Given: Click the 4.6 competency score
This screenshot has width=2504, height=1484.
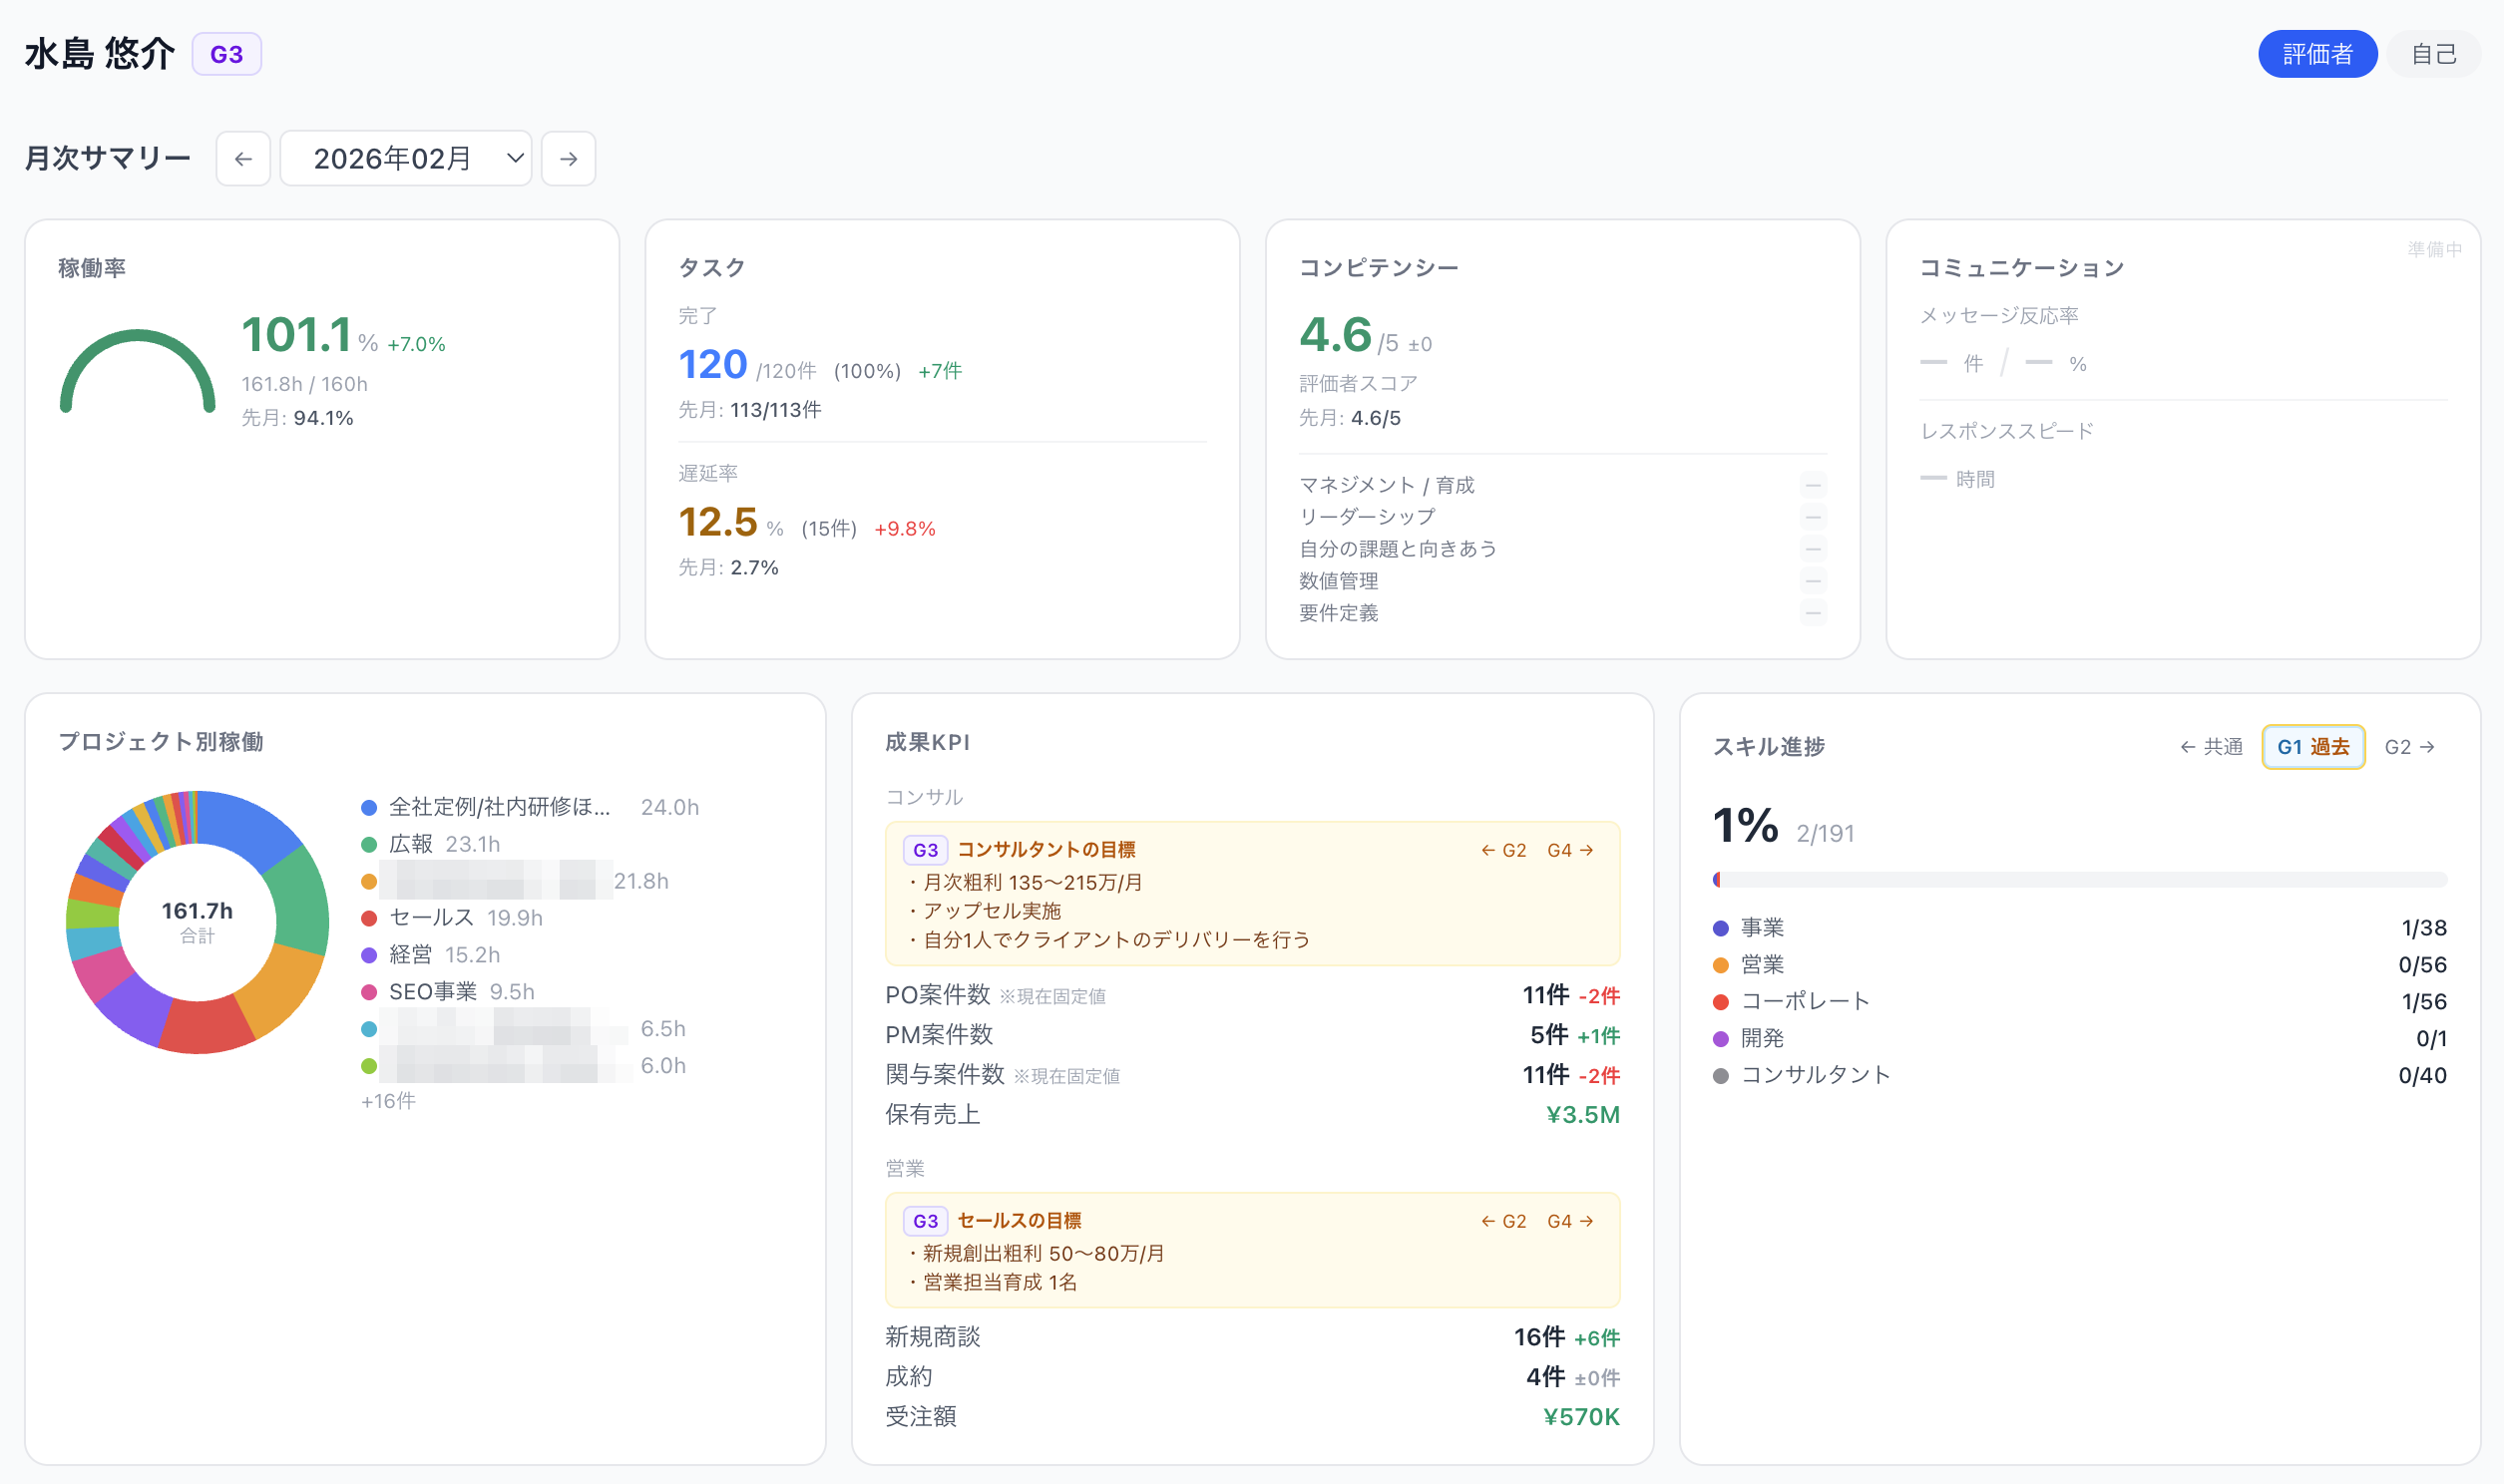Looking at the screenshot, I should (x=1335, y=335).
